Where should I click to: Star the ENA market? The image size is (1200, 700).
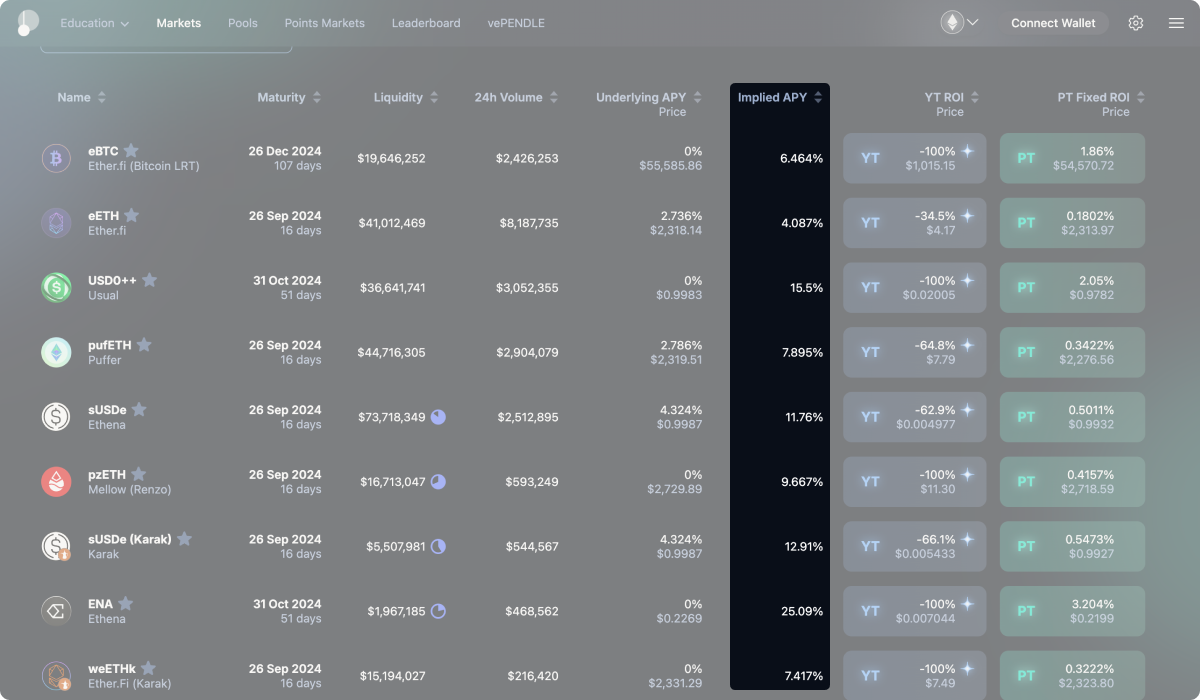click(x=125, y=604)
